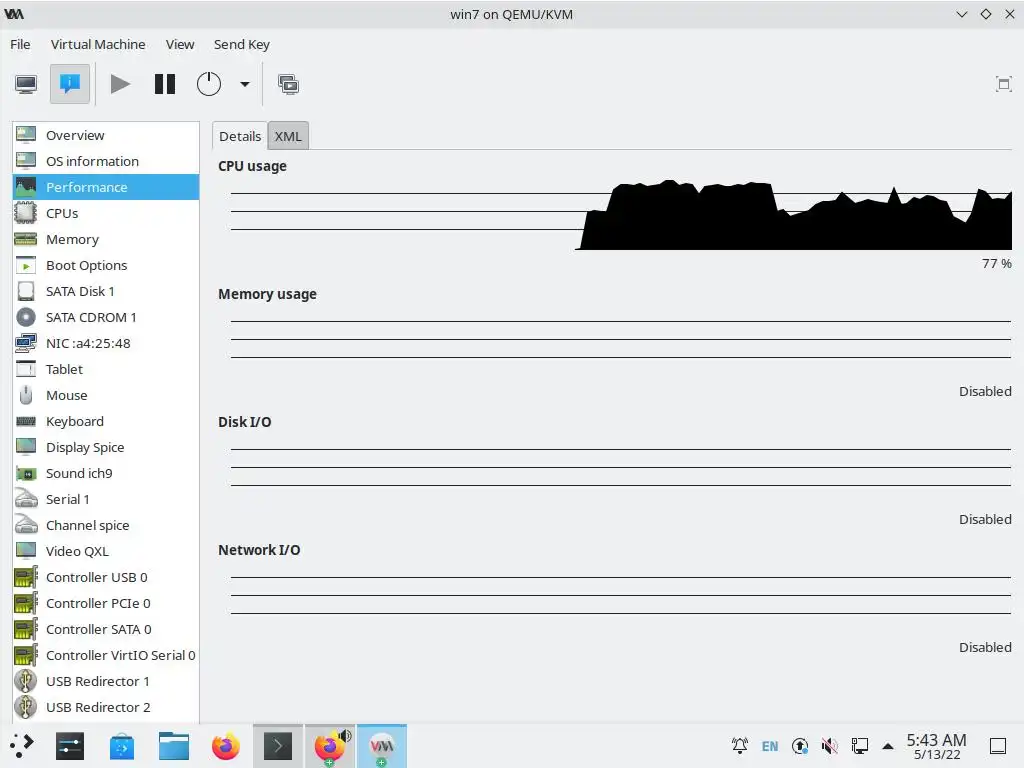The height and width of the screenshot is (768, 1024).
Task: Select USB Redirector 1
Action: (106, 682)
